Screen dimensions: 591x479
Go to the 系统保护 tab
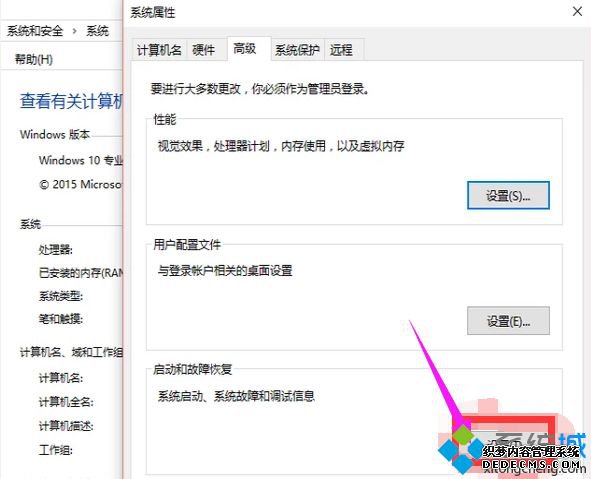297,50
